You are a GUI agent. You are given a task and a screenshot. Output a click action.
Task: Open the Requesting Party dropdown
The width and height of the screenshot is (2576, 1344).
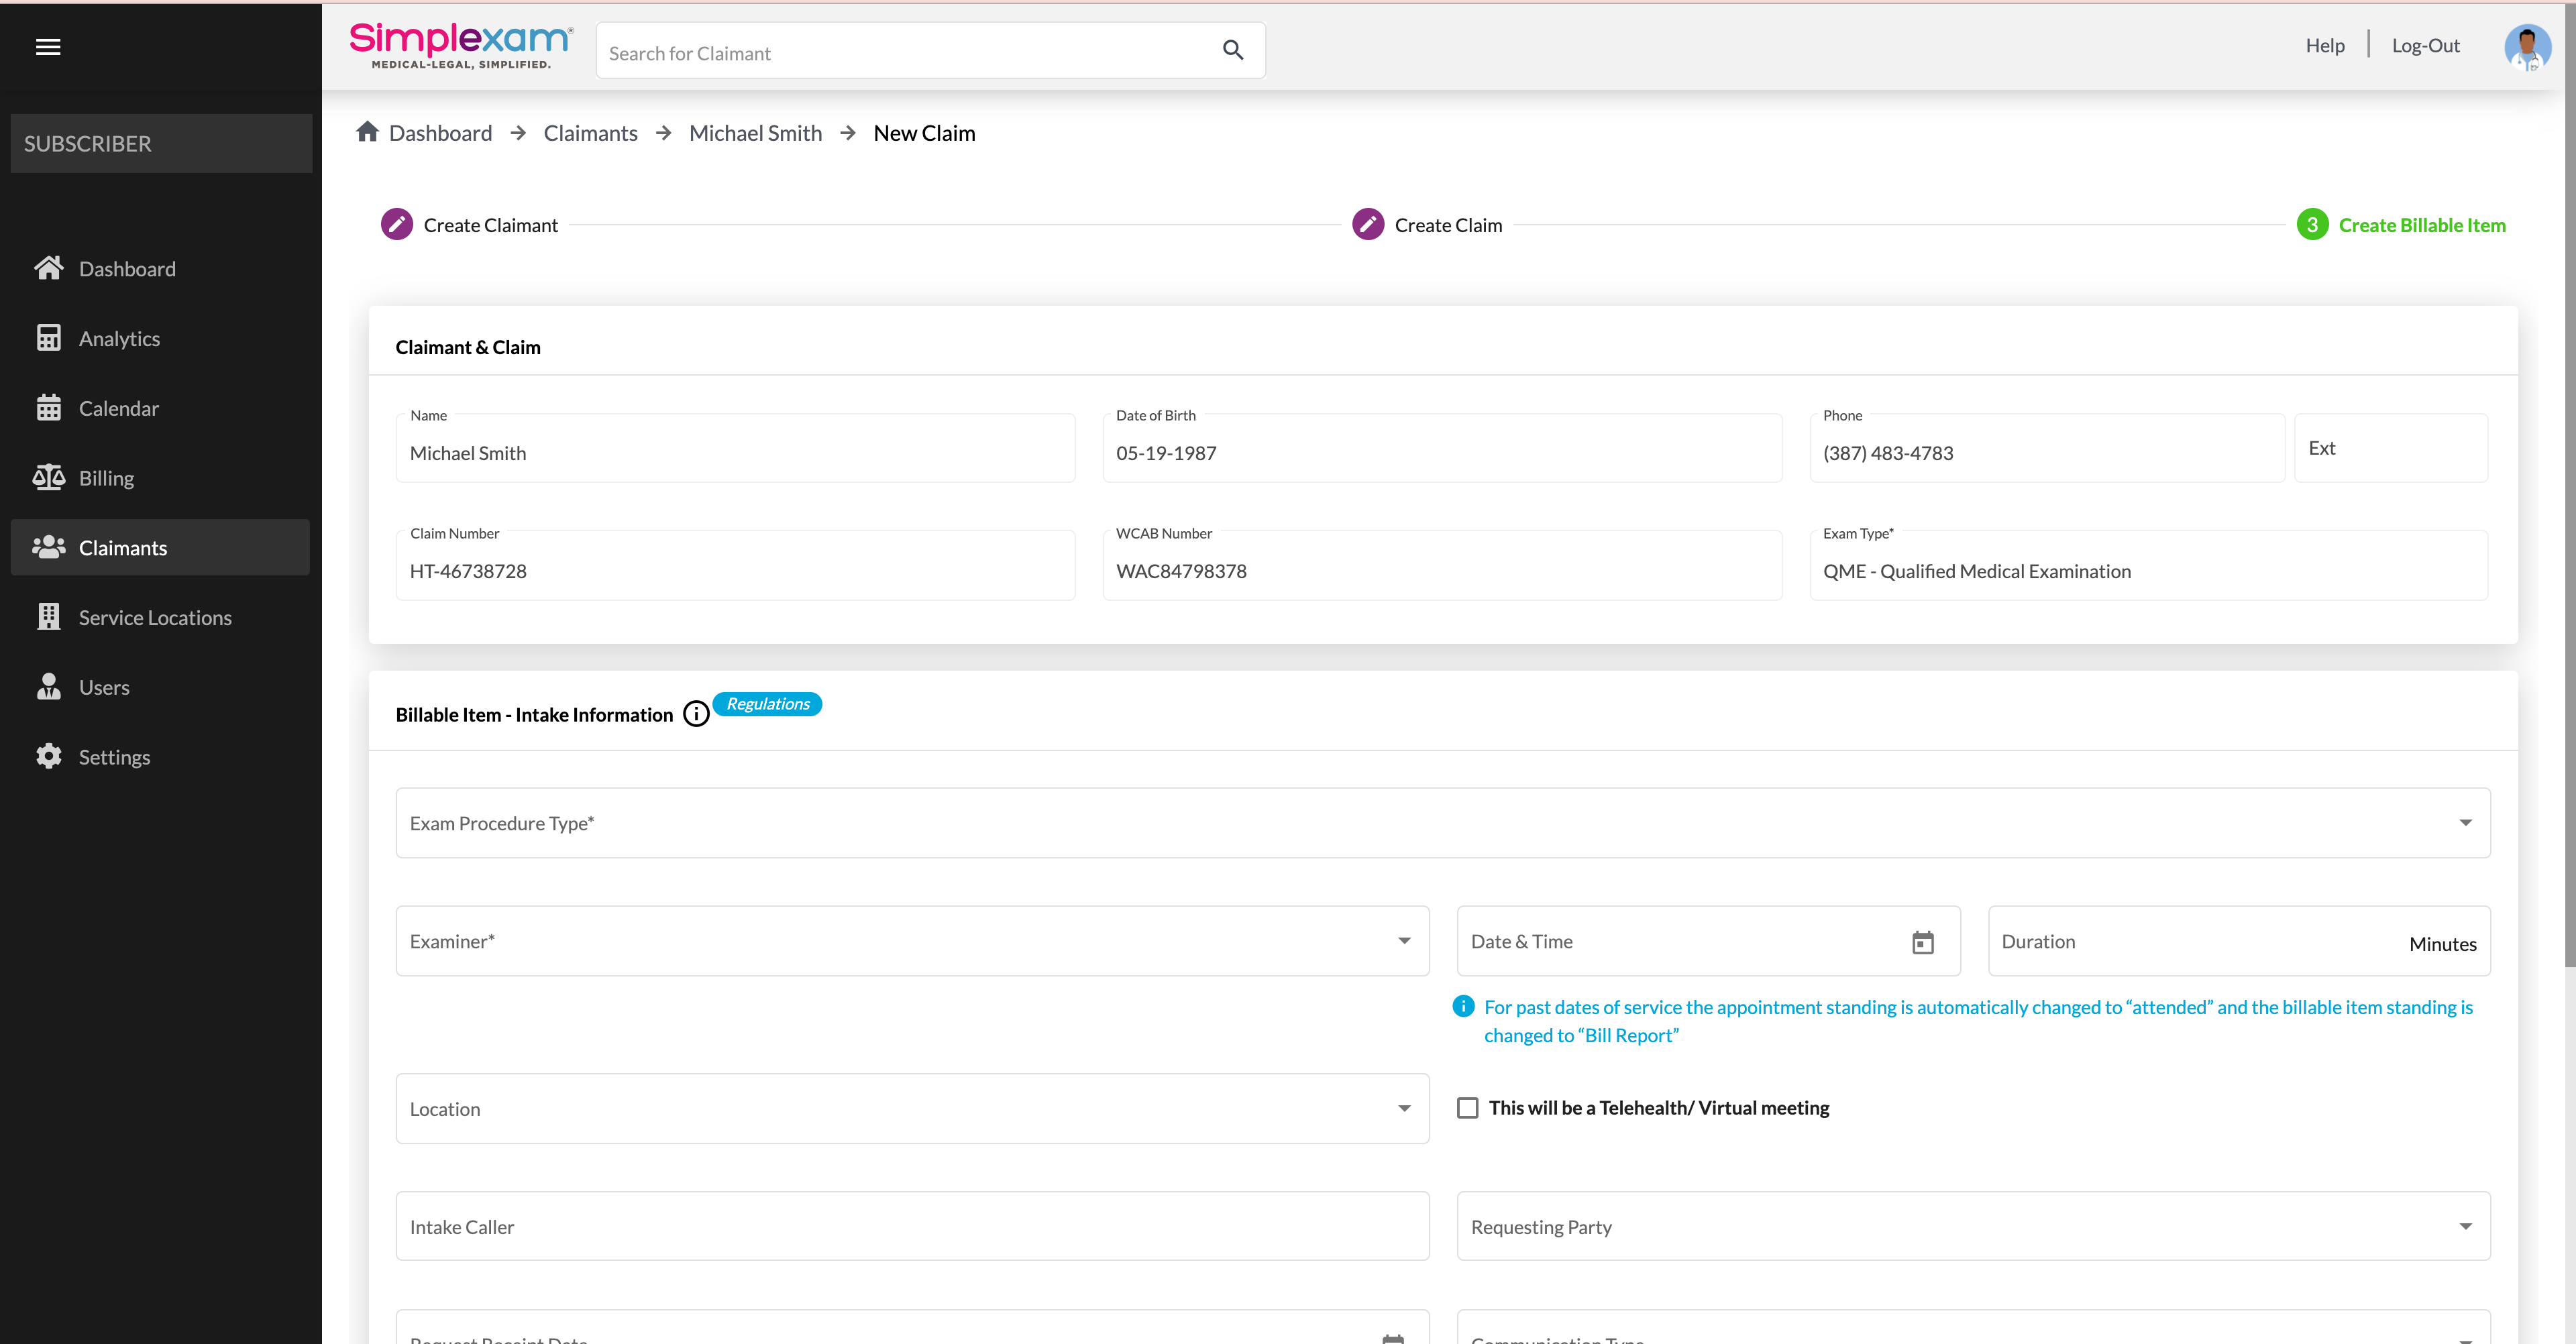point(2465,1227)
